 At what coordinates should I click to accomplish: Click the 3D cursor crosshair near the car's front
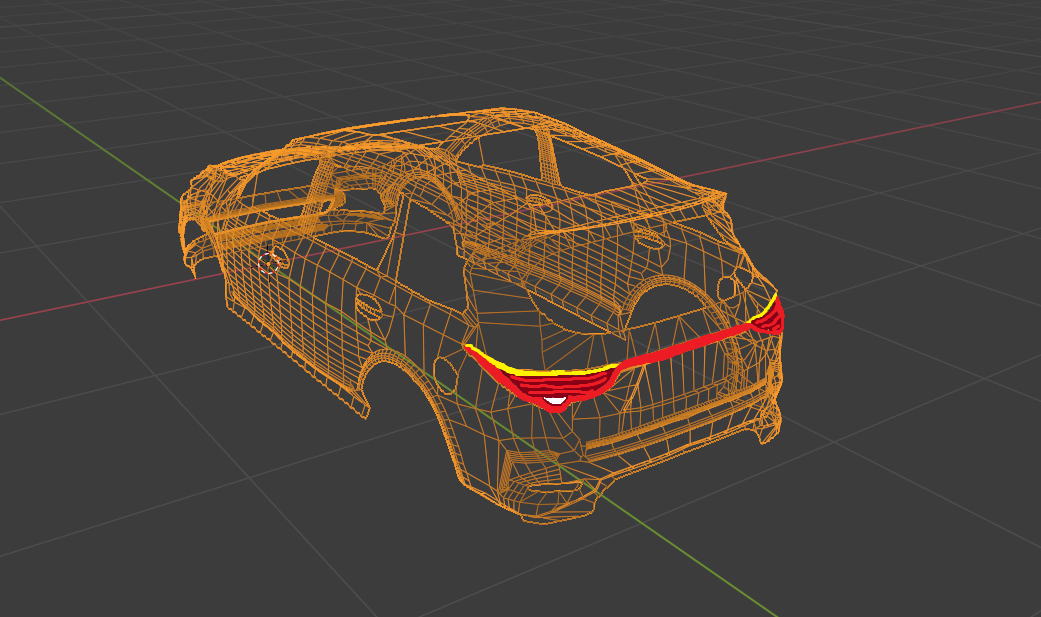point(268,263)
